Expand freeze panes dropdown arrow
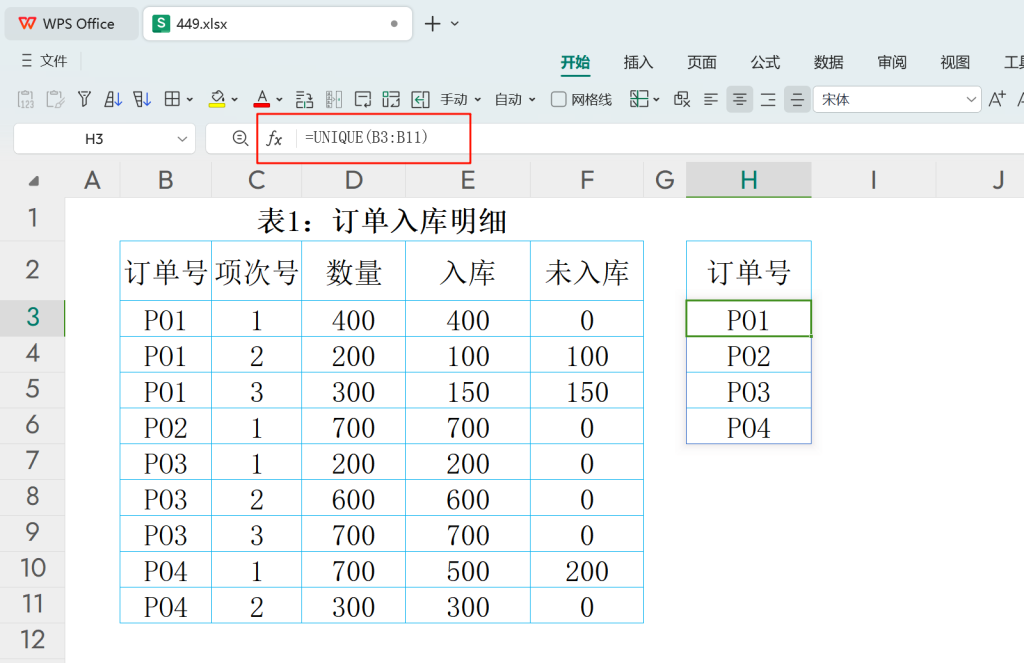The image size is (1024, 663). [x=656, y=100]
